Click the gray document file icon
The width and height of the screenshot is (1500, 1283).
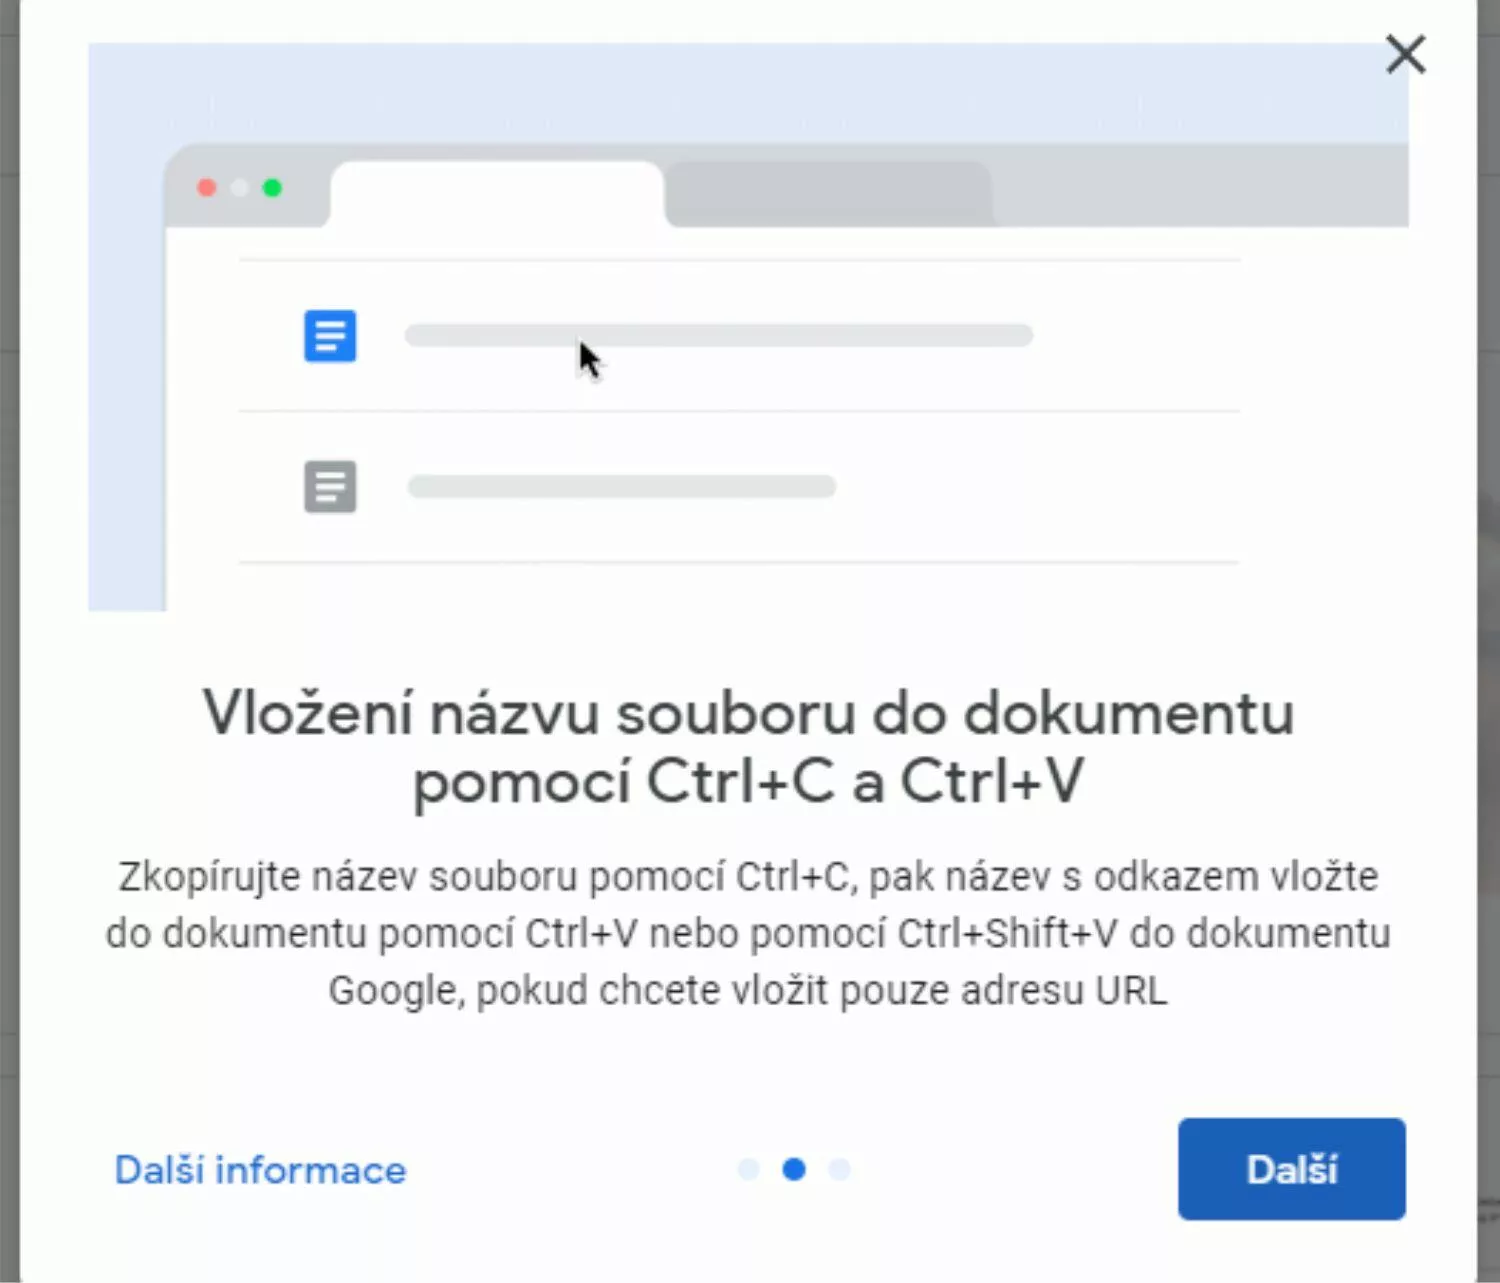[330, 487]
